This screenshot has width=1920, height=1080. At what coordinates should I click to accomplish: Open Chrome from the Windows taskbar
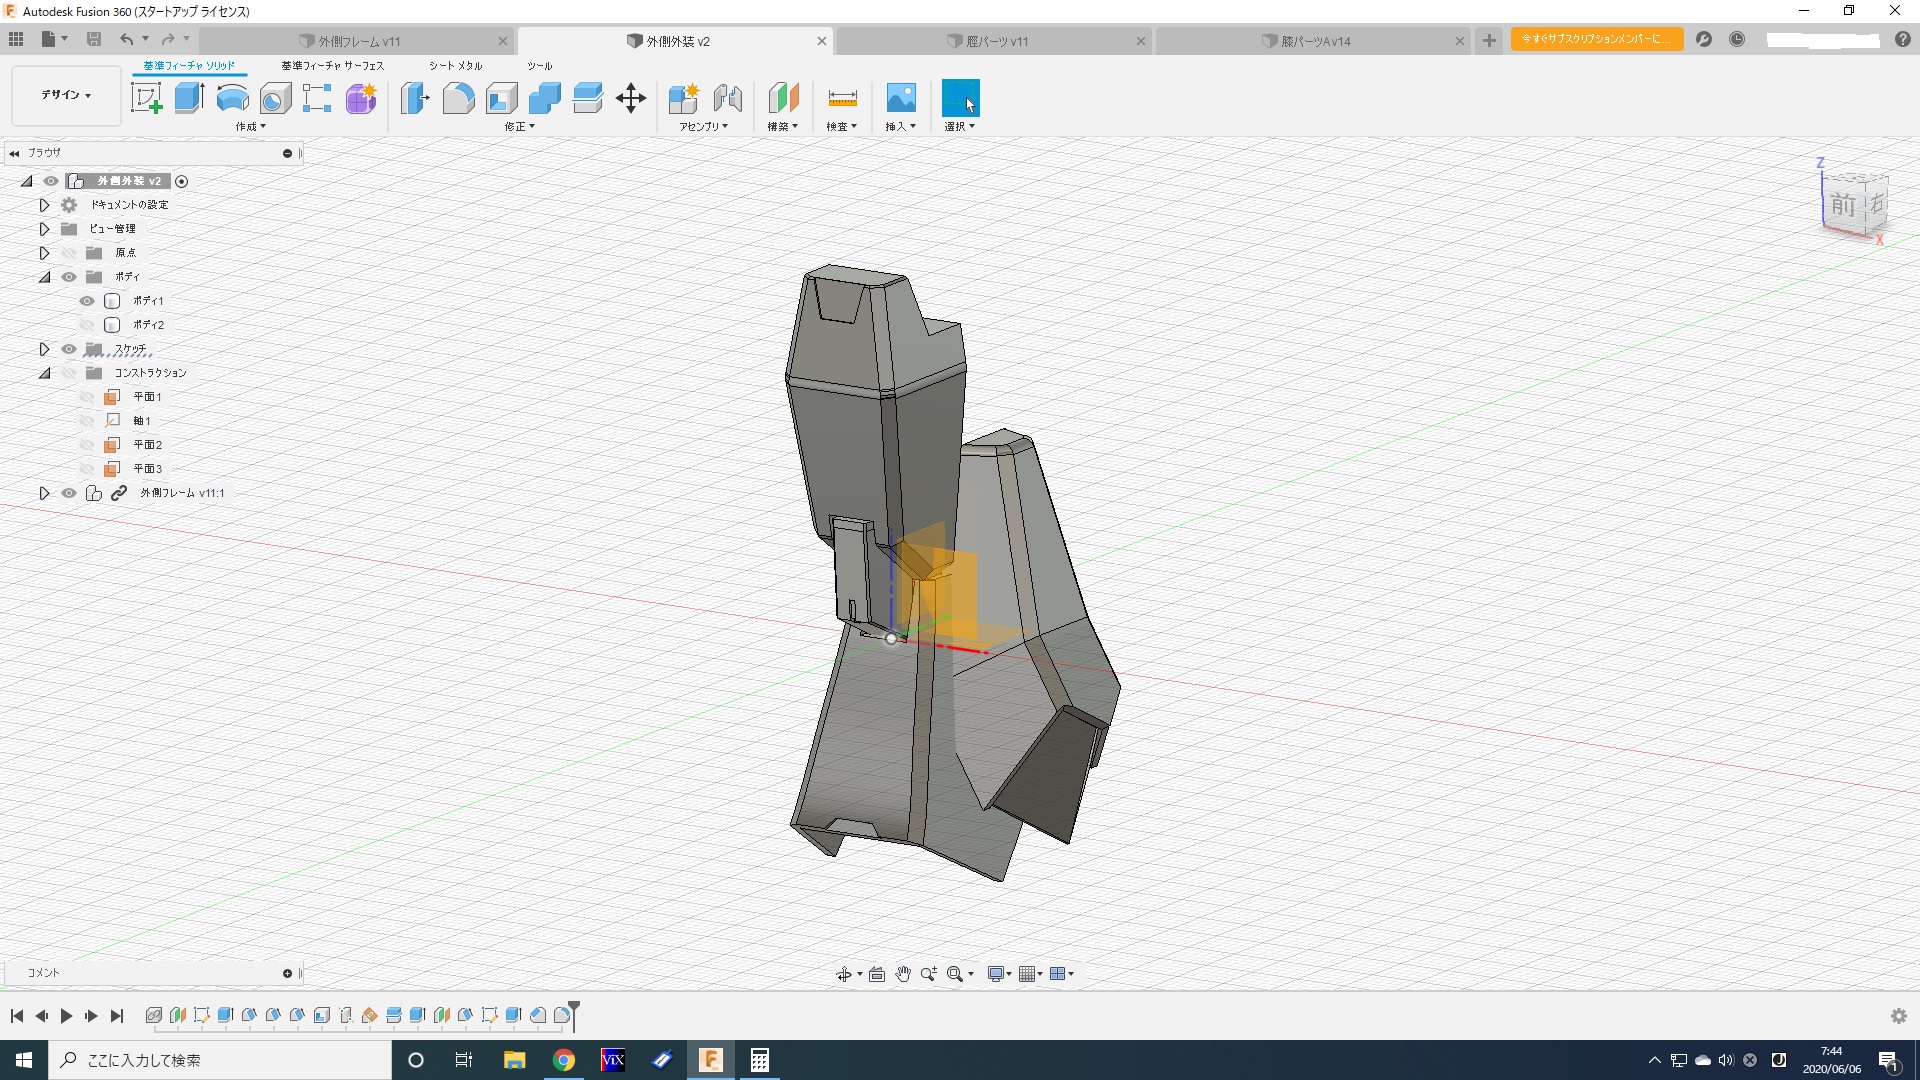point(564,1060)
